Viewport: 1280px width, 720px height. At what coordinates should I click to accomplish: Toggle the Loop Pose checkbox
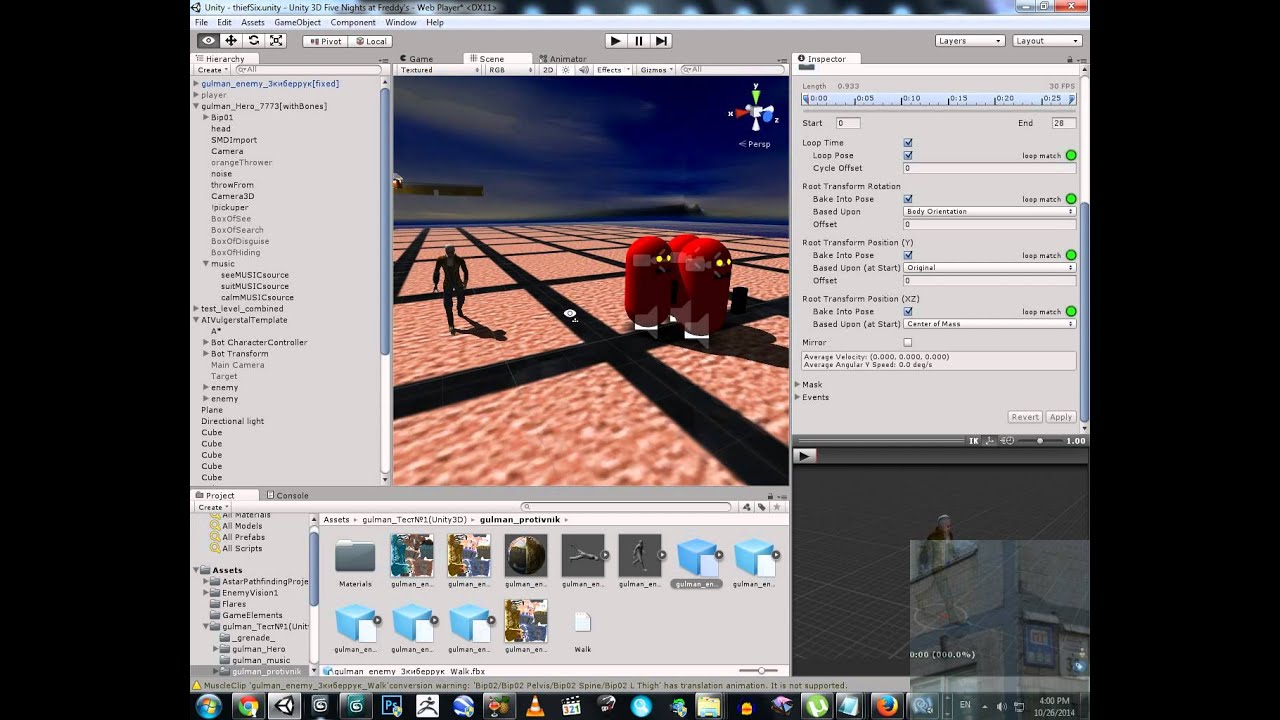[x=908, y=155]
